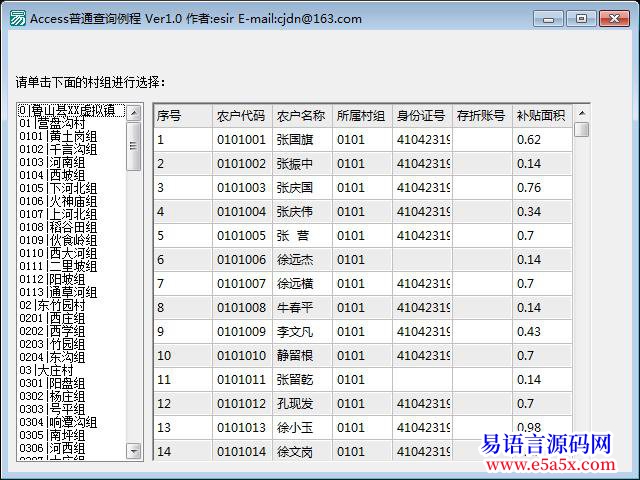The image size is (640, 480).
Task: Pick 0204 东沟组 from the list
Action: pos(59,357)
